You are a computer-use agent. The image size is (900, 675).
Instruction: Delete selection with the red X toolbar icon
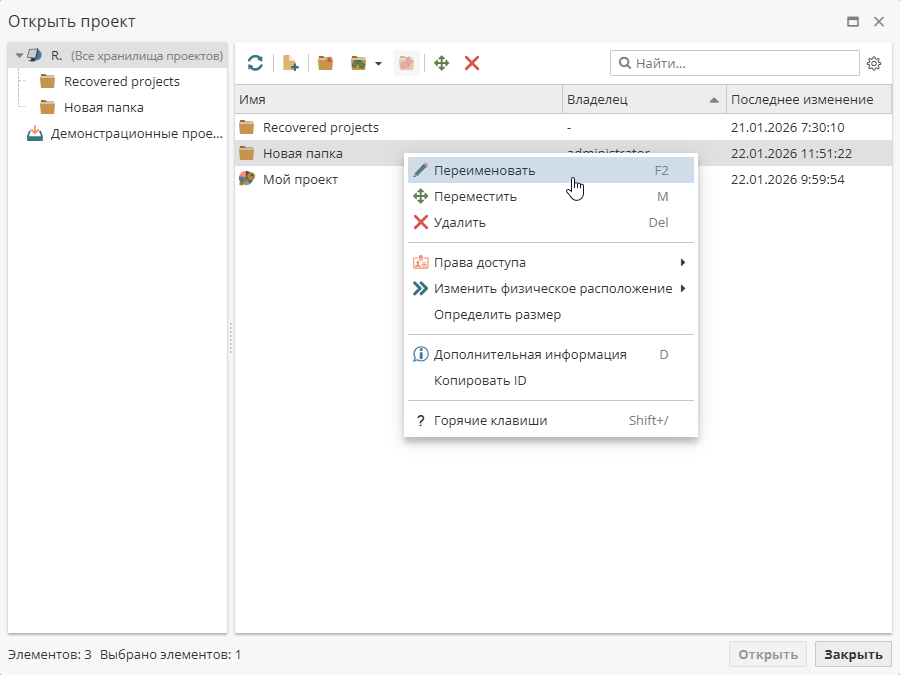pos(471,62)
